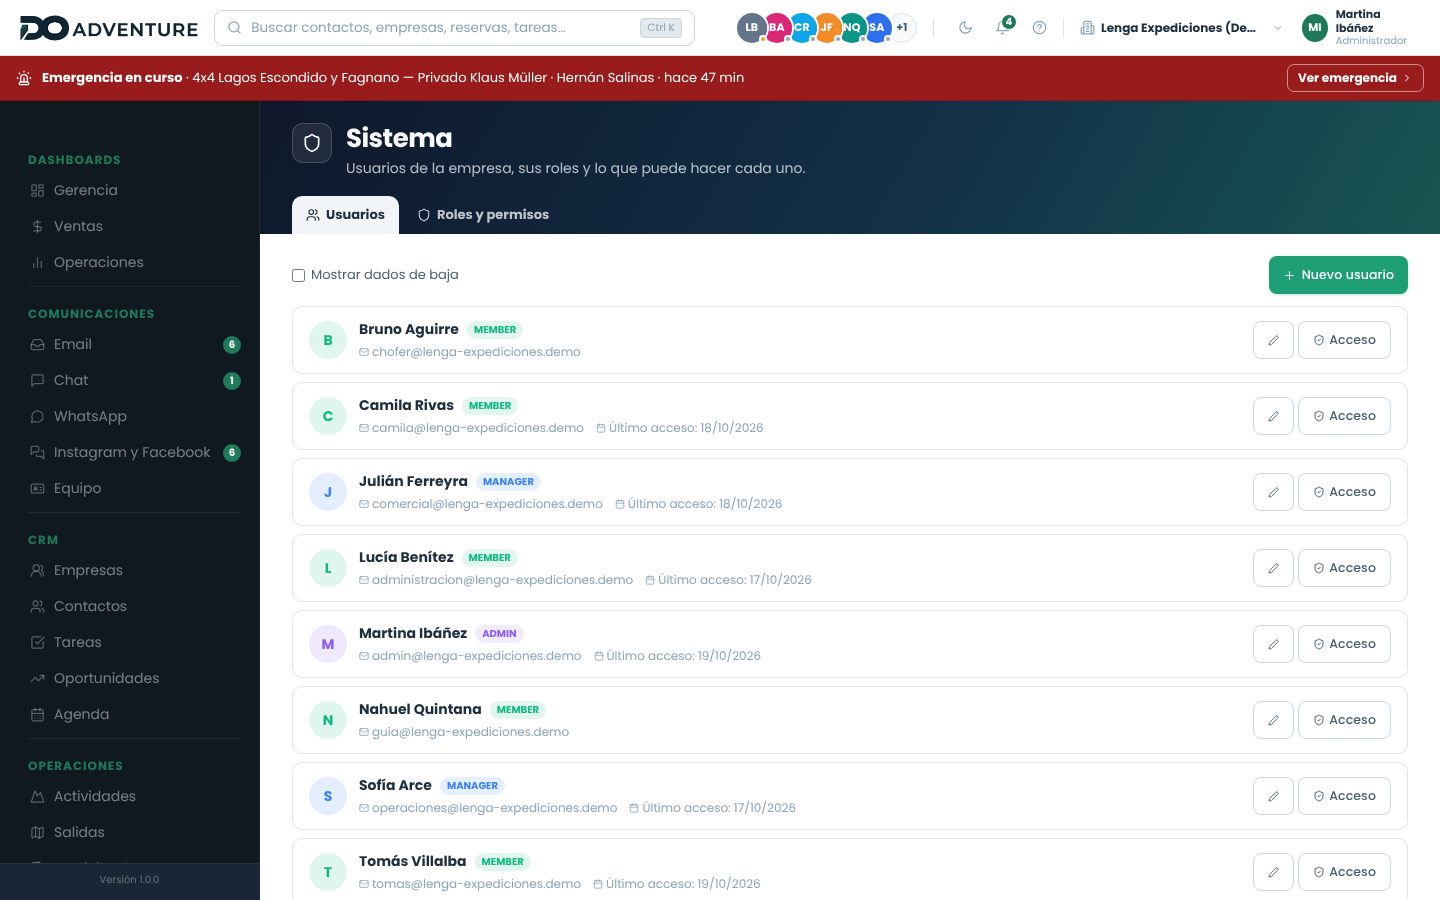Click Ver emergencia button
The image size is (1440, 900).
click(1355, 78)
